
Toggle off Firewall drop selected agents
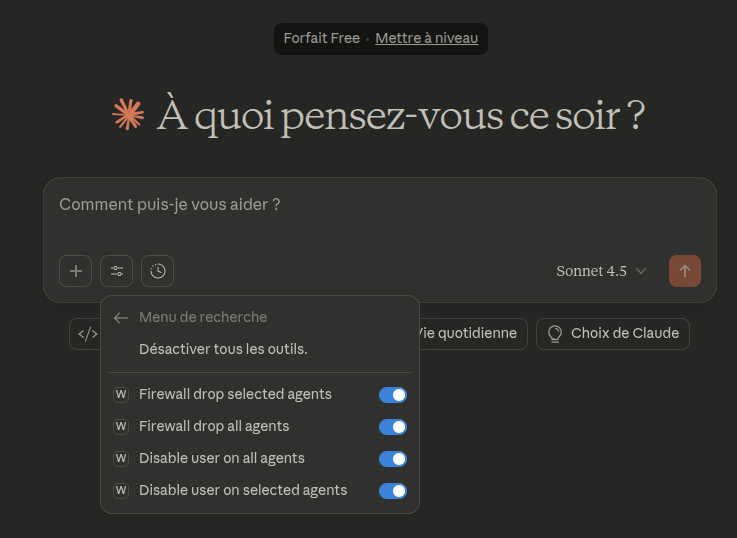click(x=393, y=395)
